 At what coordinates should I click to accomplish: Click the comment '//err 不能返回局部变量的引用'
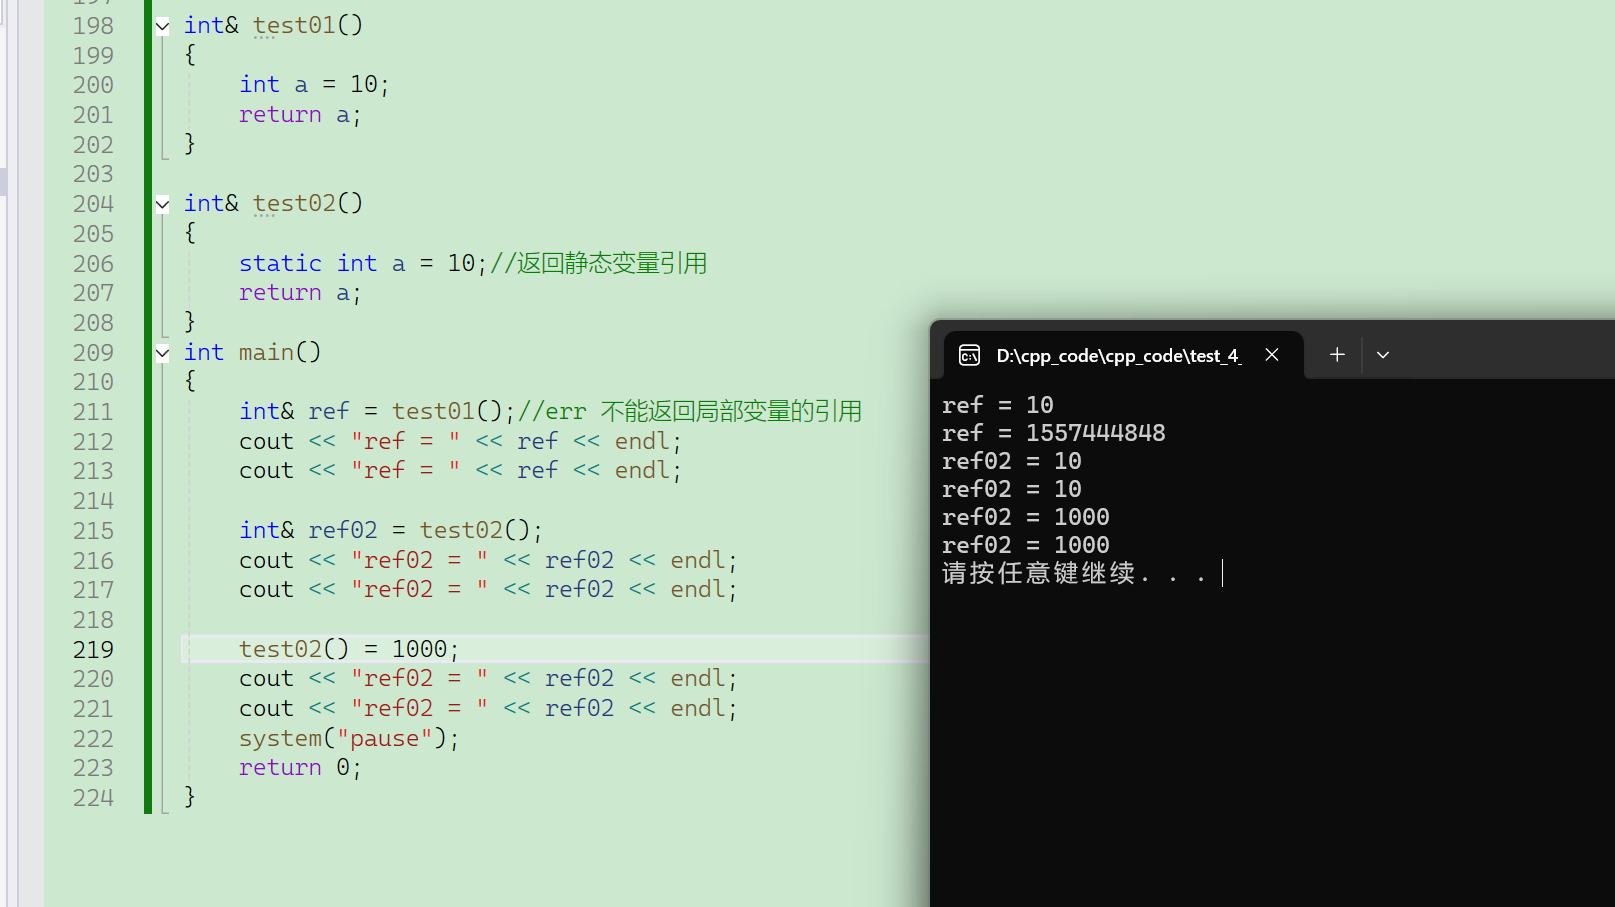(x=690, y=411)
